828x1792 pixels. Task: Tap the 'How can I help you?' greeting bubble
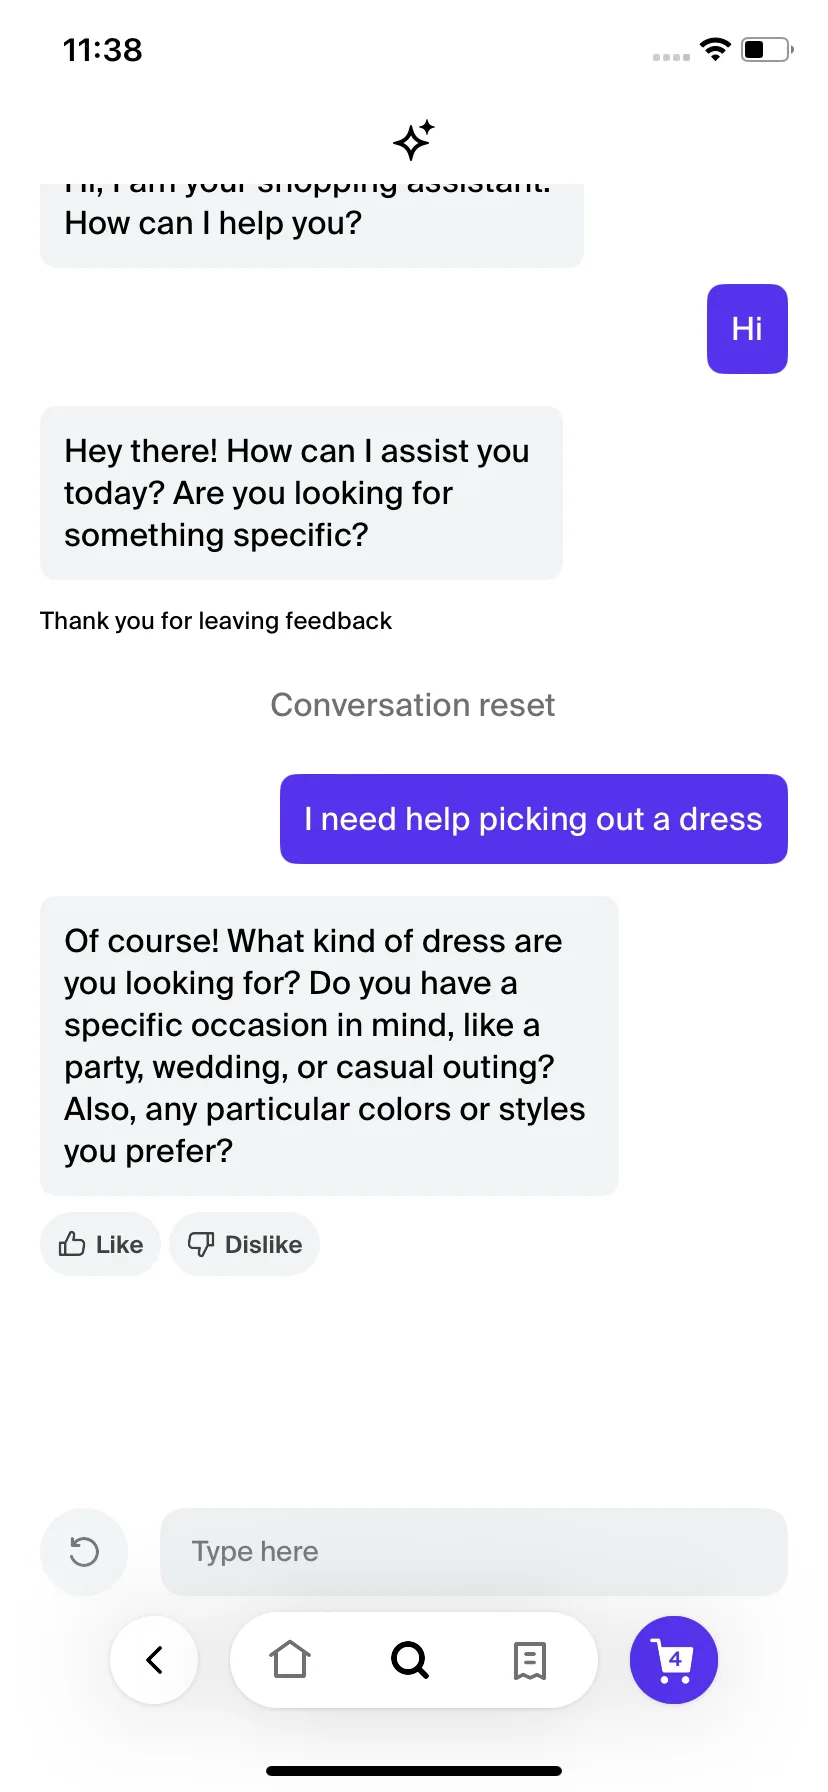click(x=312, y=224)
